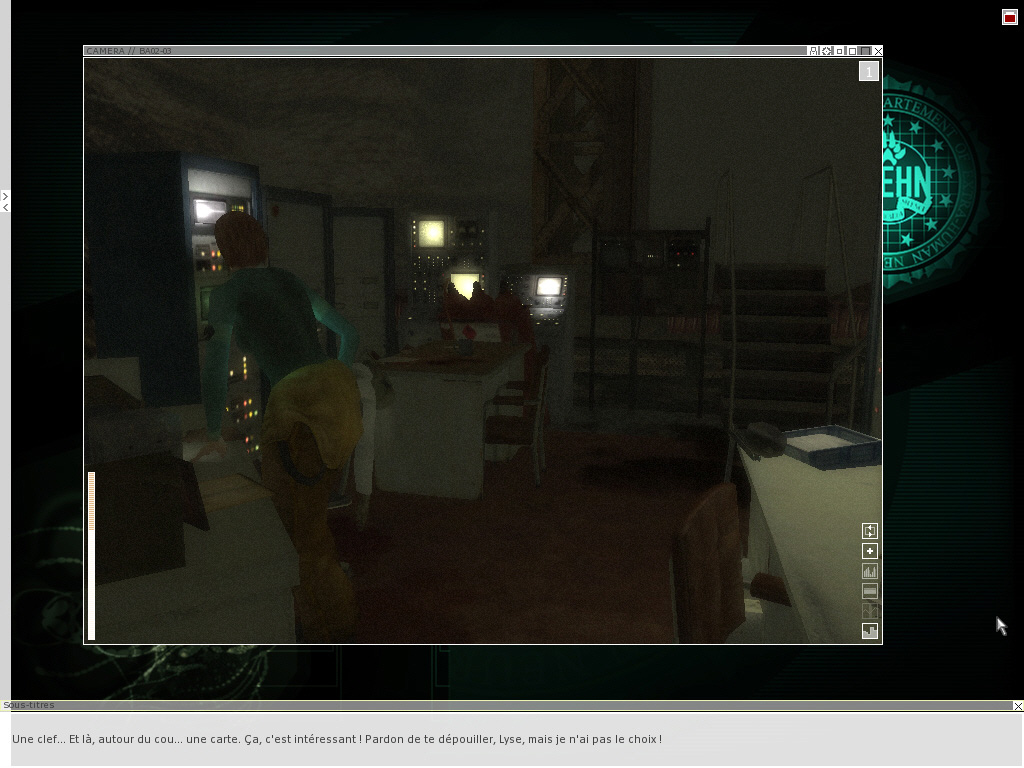
Task: Expand the left side panel with right chevron
Action: coord(5,196)
